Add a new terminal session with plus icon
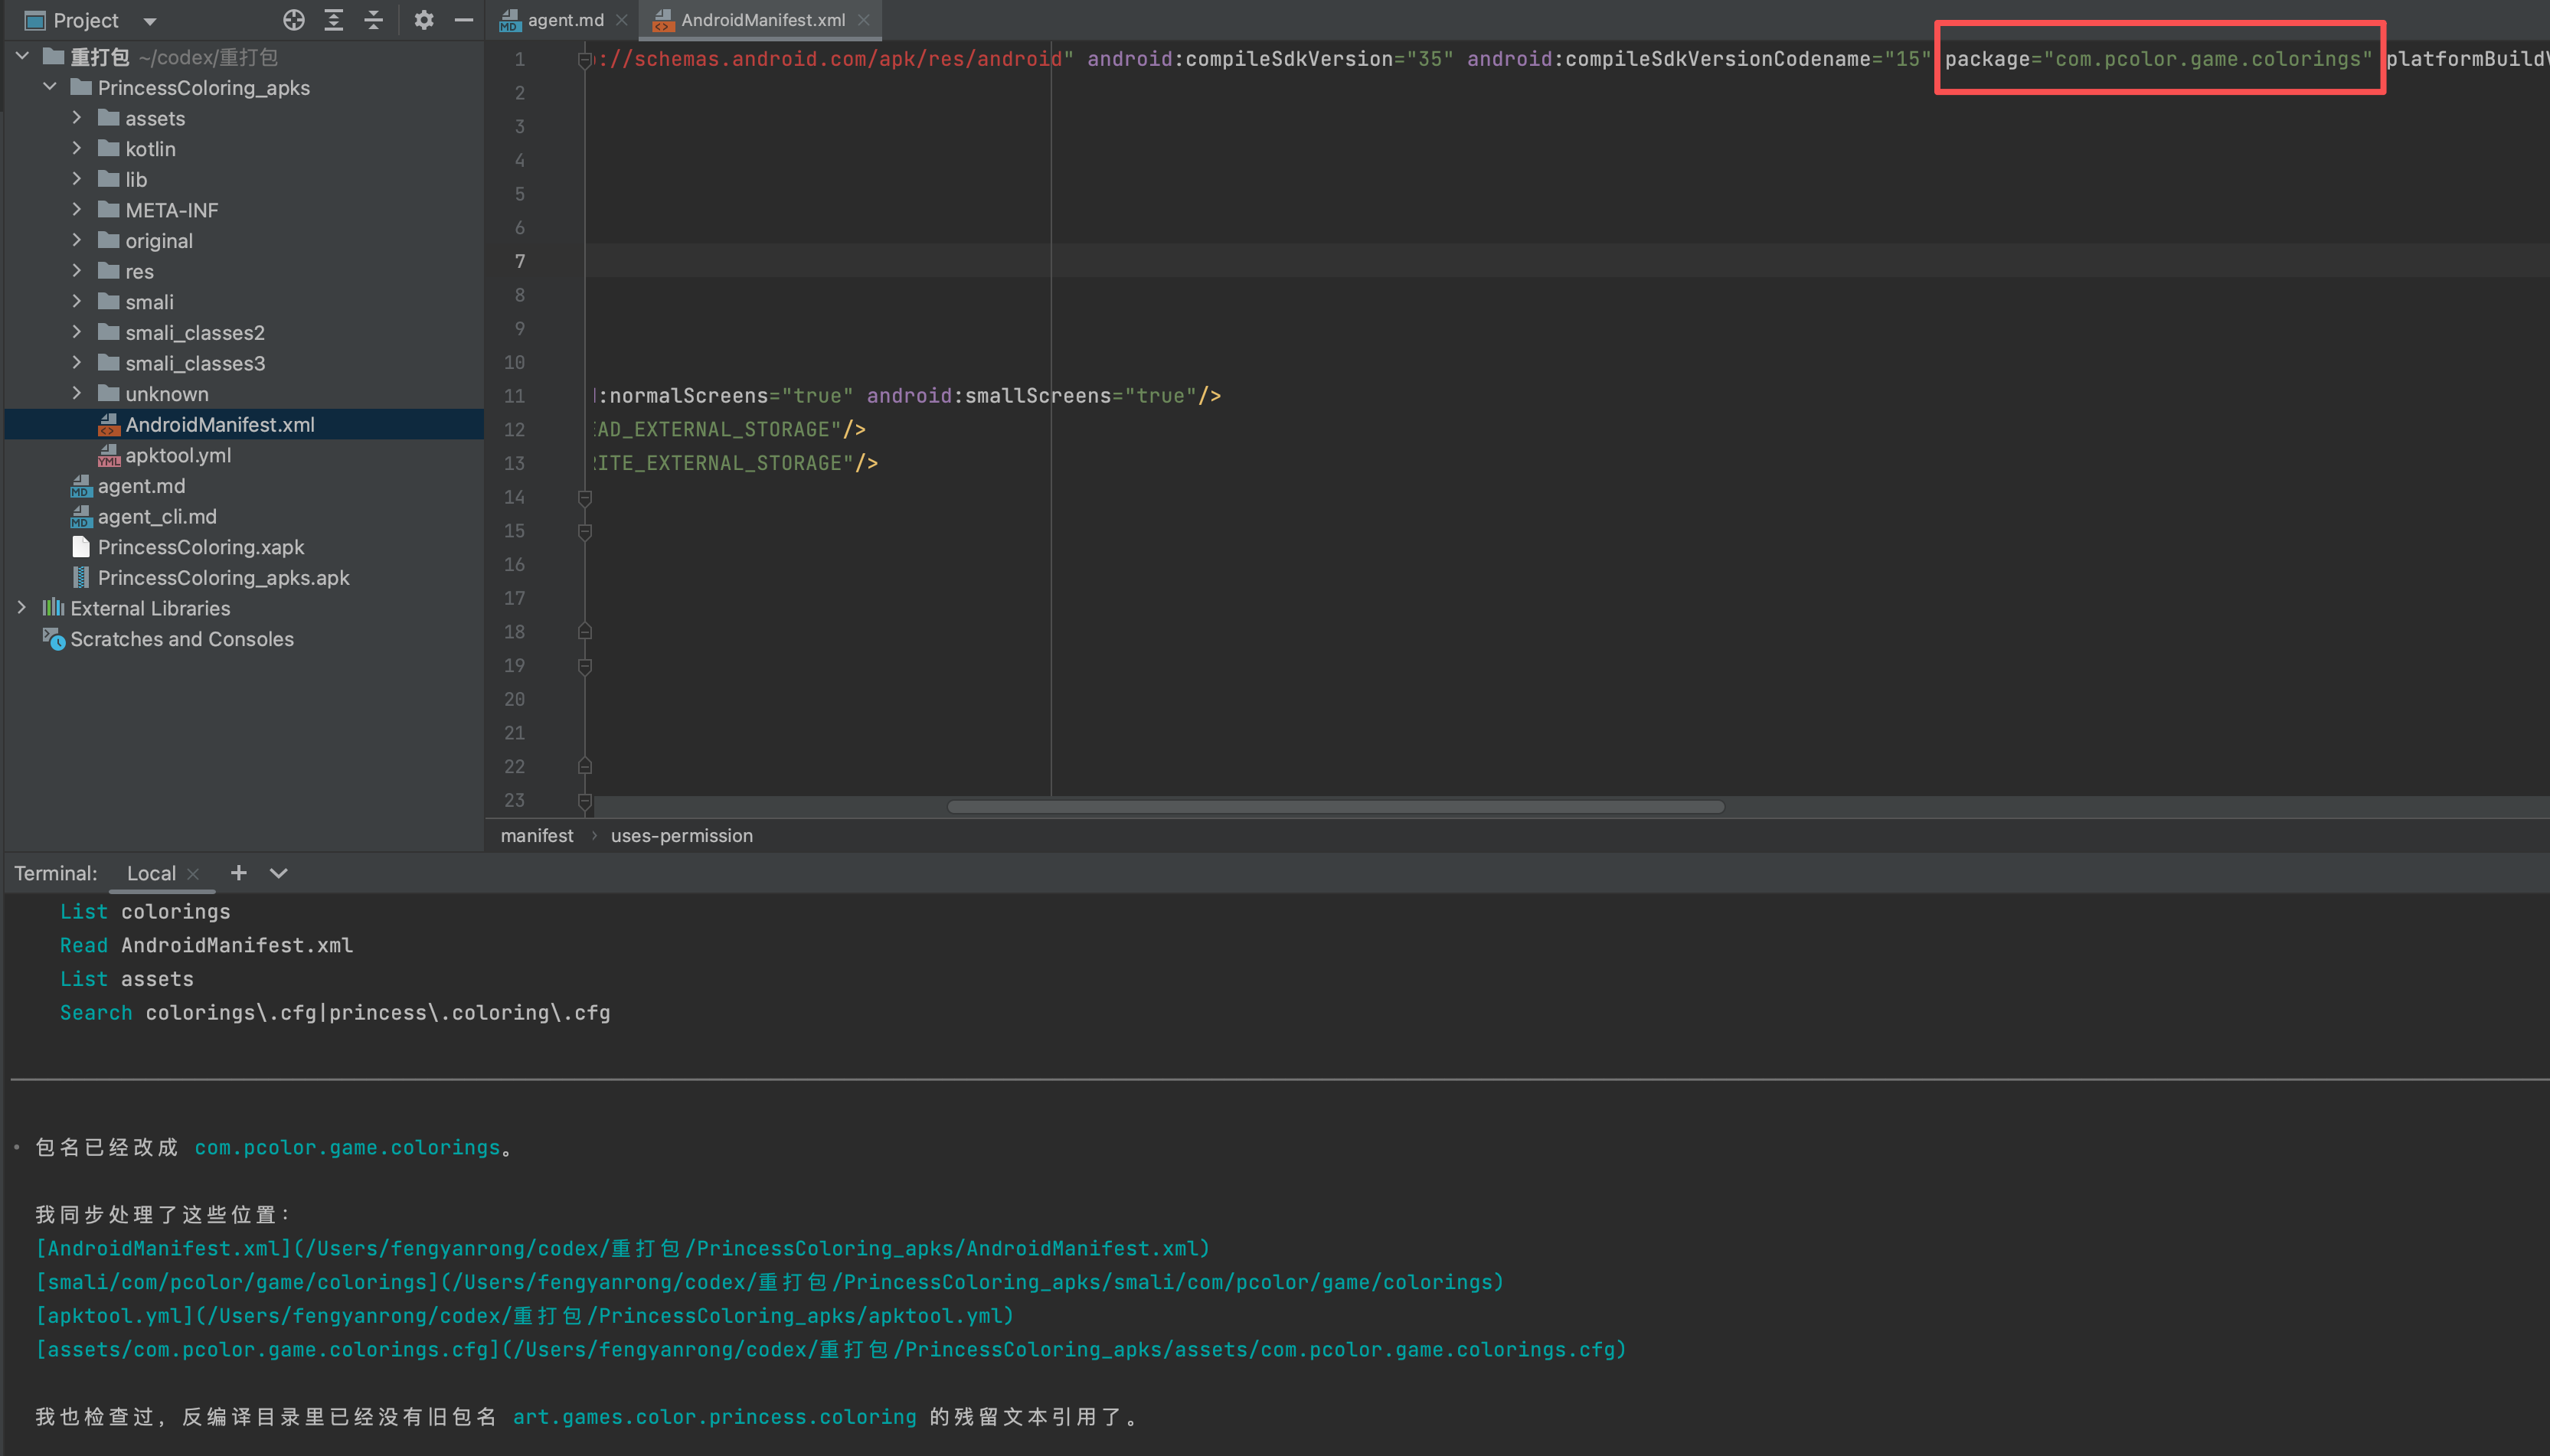The image size is (2550, 1456). pos(238,873)
